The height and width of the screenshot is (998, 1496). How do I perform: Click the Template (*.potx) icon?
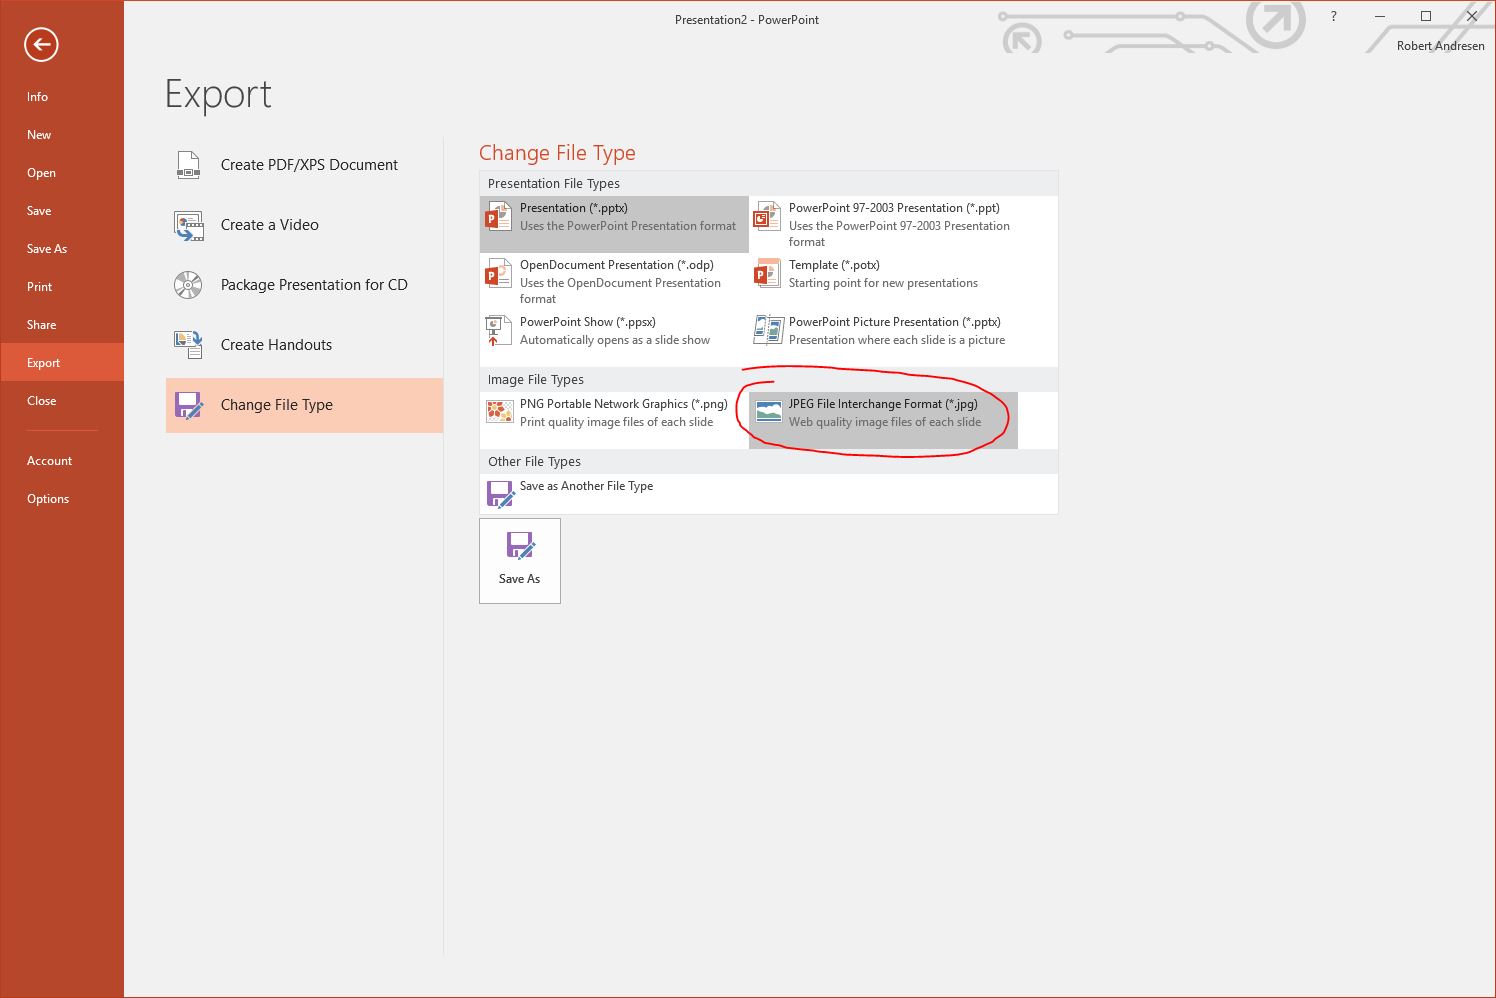point(767,274)
